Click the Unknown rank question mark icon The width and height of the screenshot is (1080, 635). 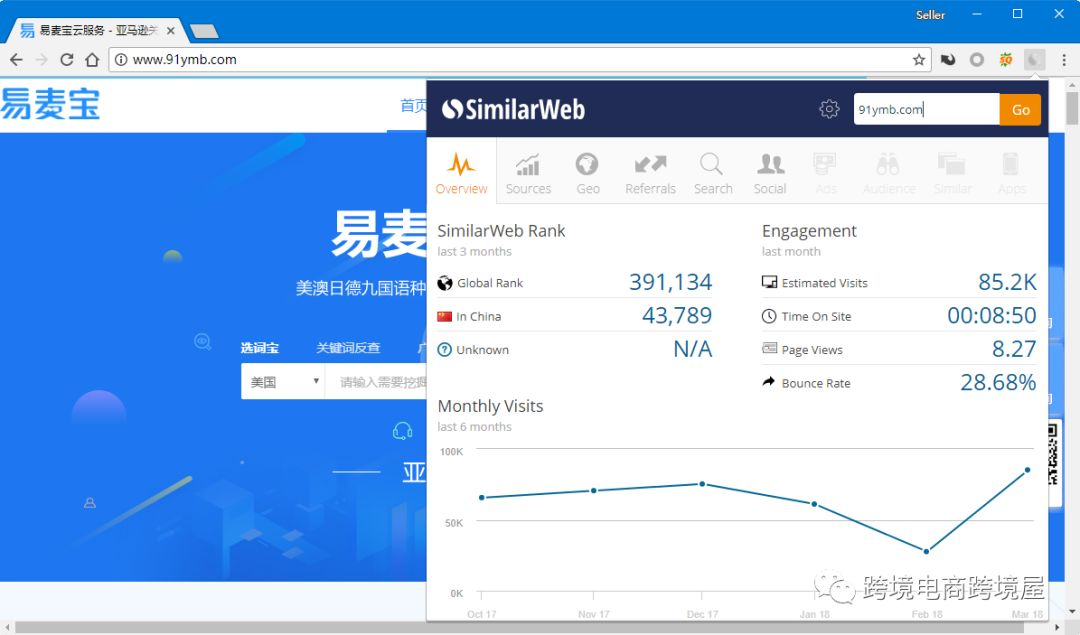click(445, 350)
